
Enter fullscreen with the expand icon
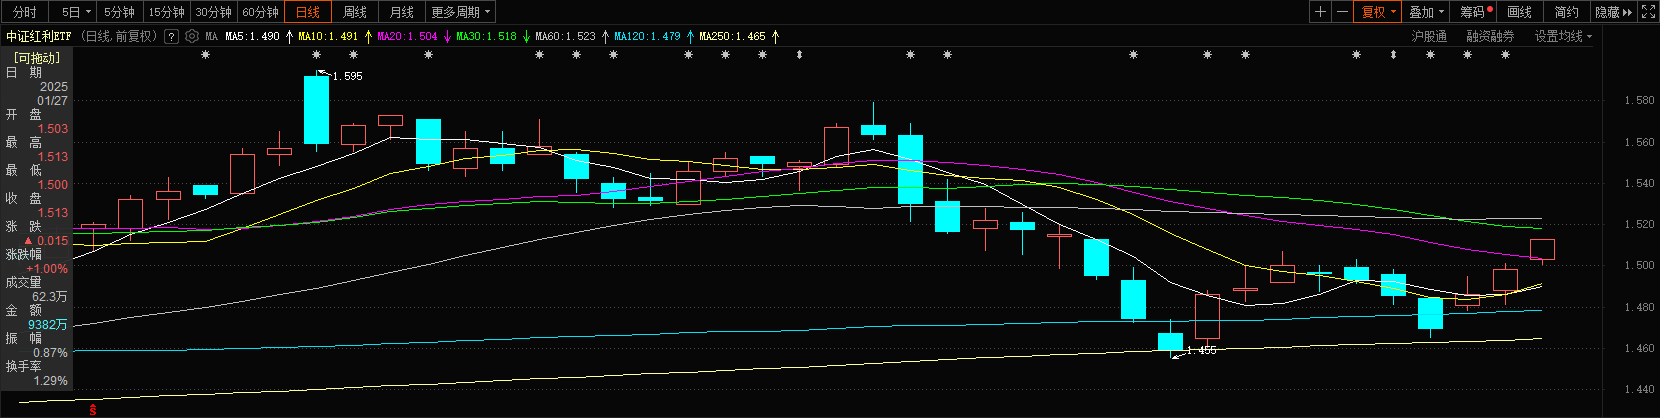(x=1649, y=12)
